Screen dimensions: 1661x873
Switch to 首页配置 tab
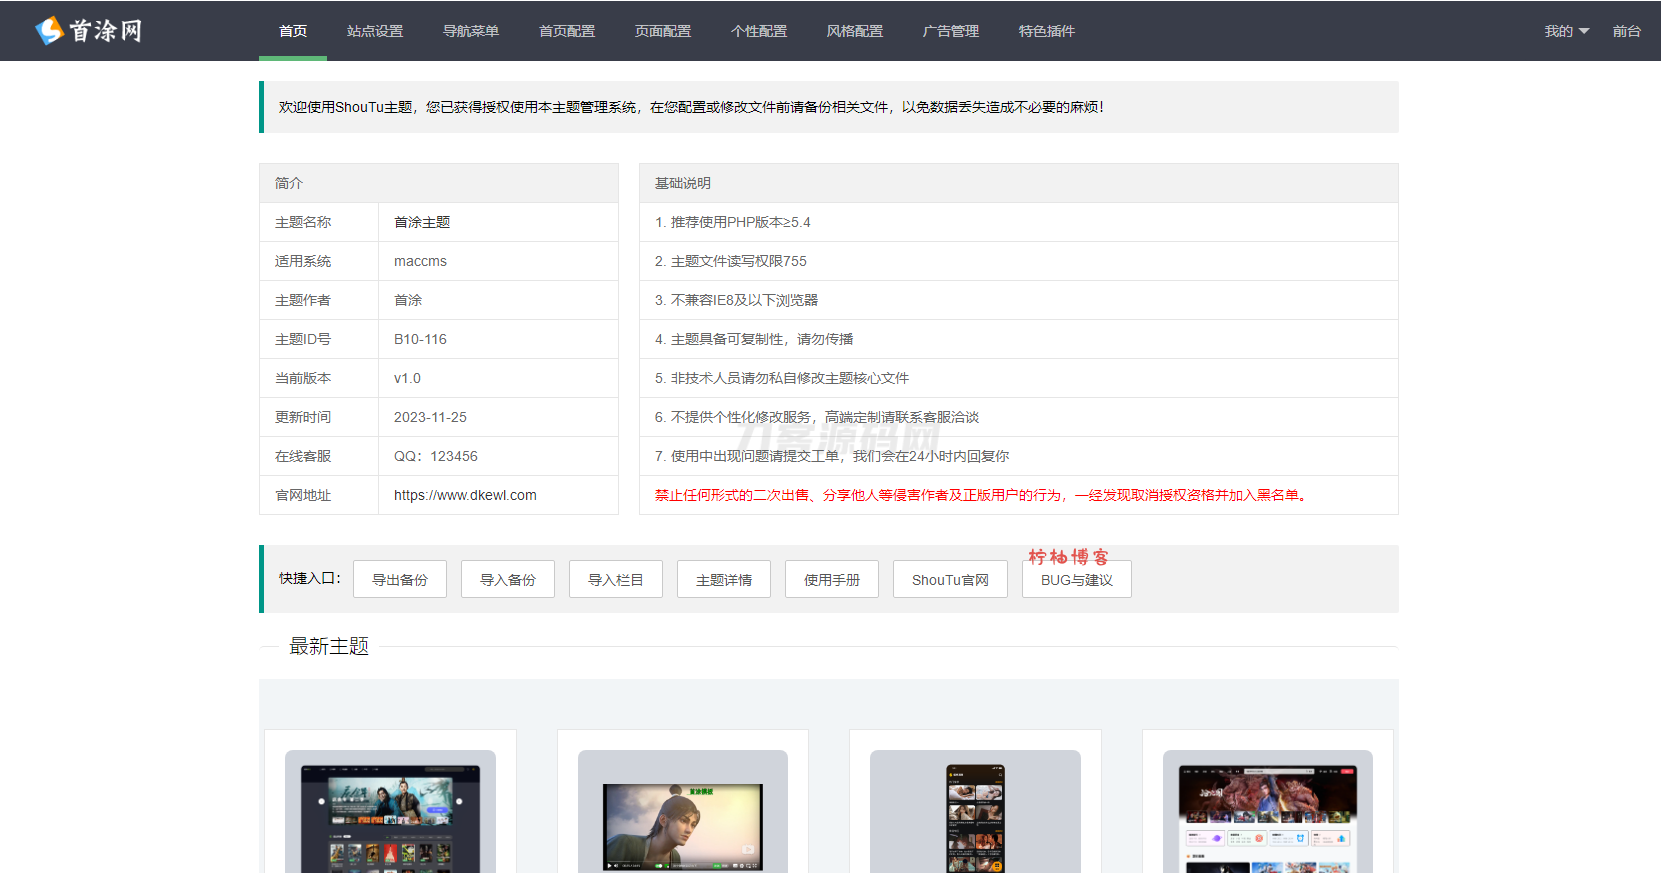(567, 31)
